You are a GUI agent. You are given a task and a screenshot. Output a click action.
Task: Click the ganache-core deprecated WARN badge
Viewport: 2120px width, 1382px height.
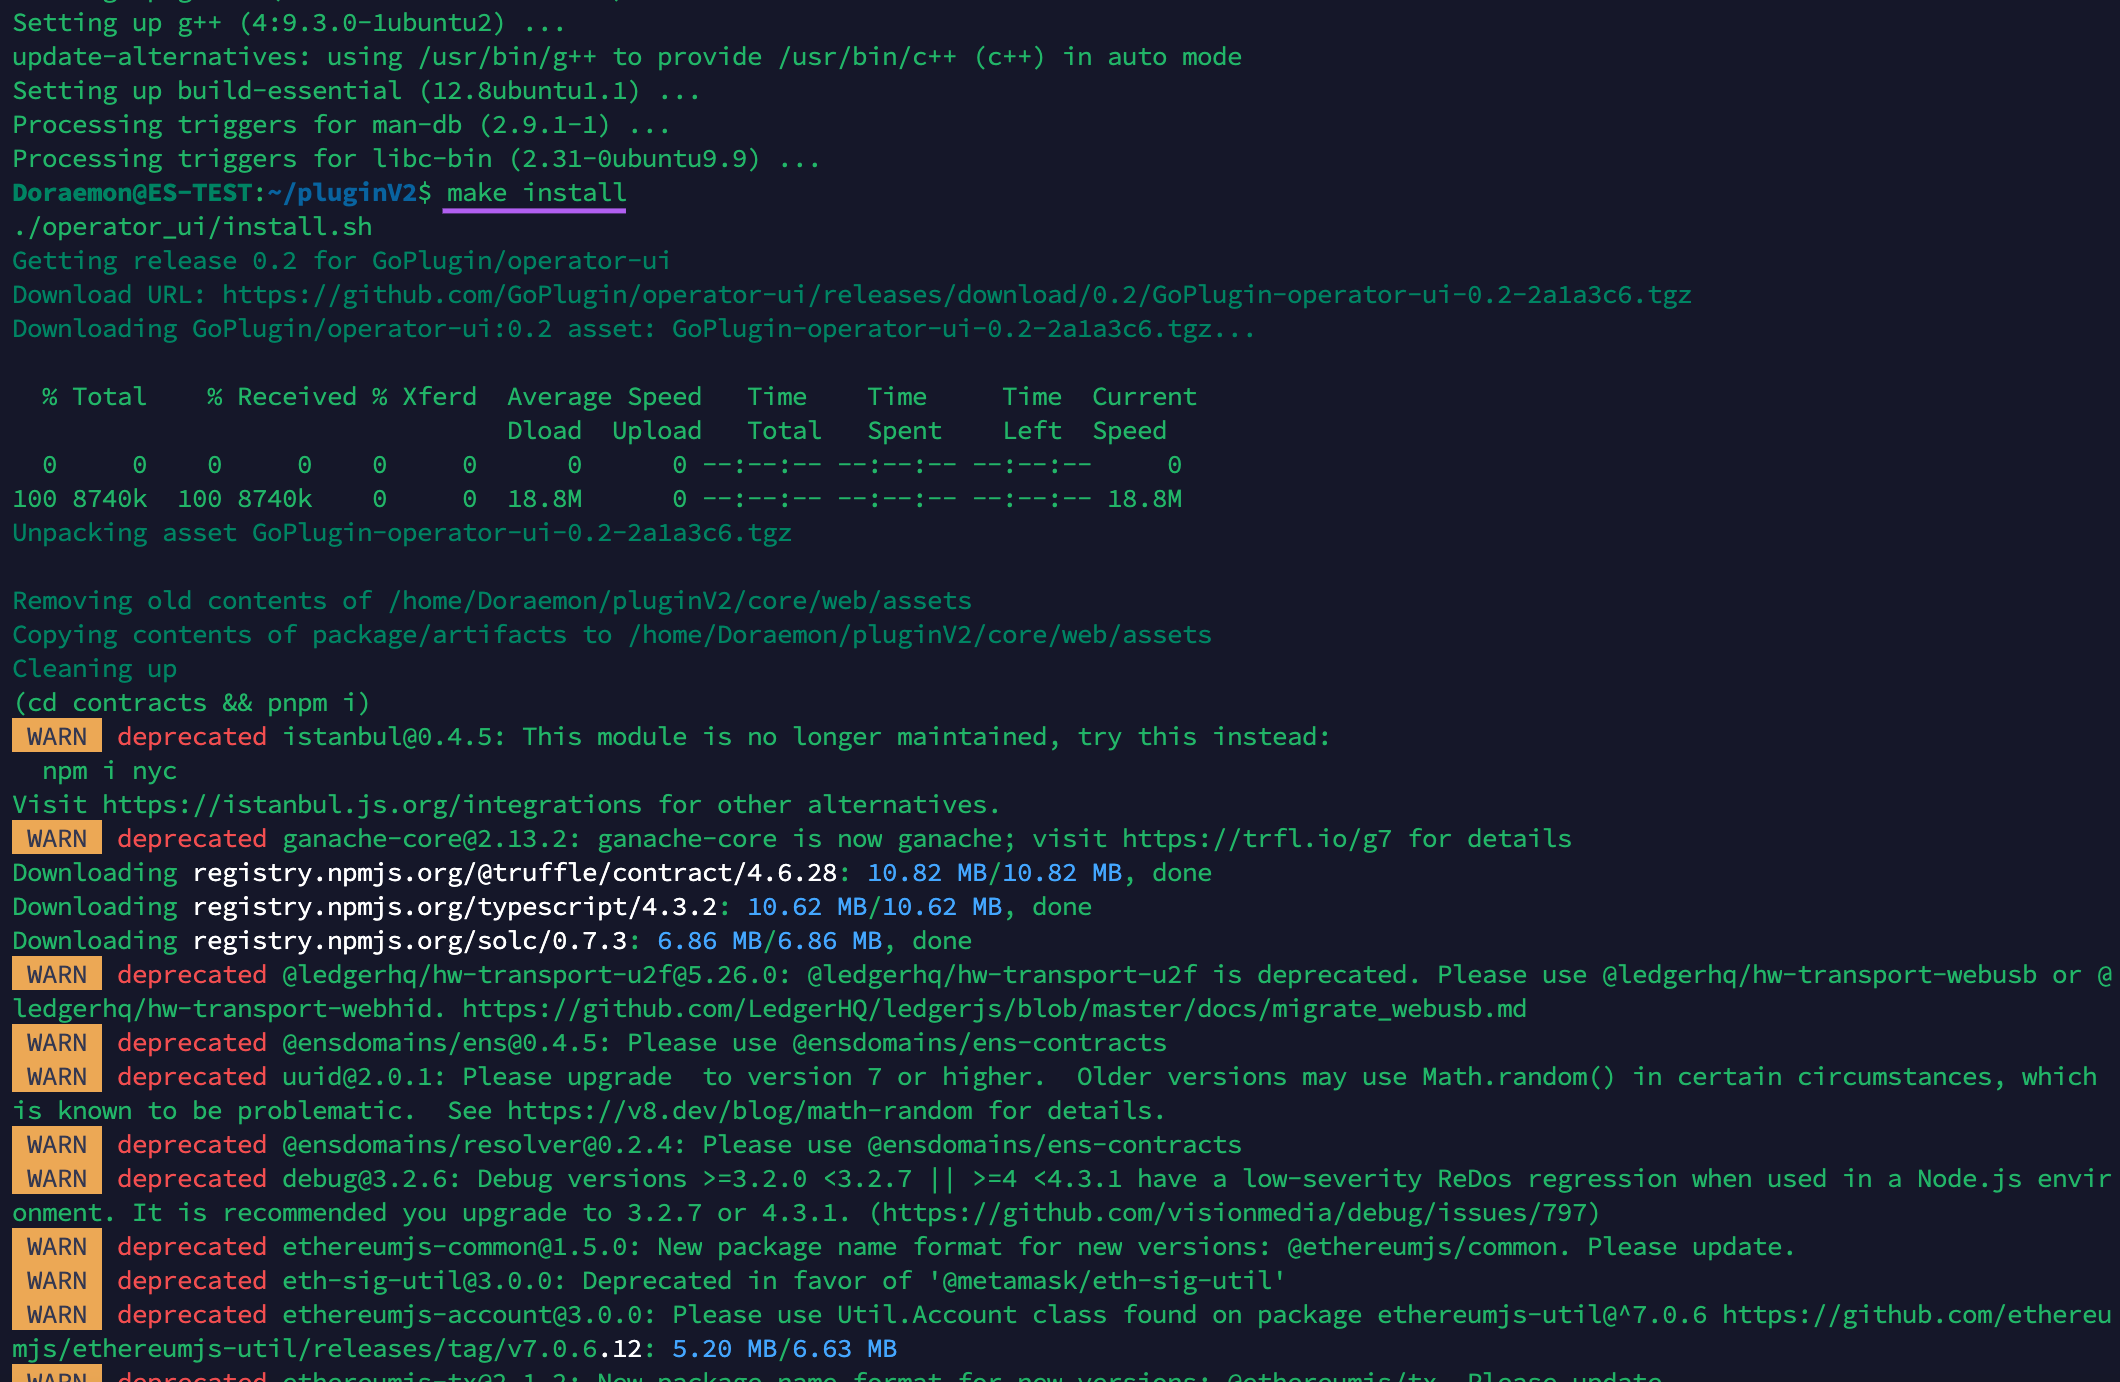55,838
